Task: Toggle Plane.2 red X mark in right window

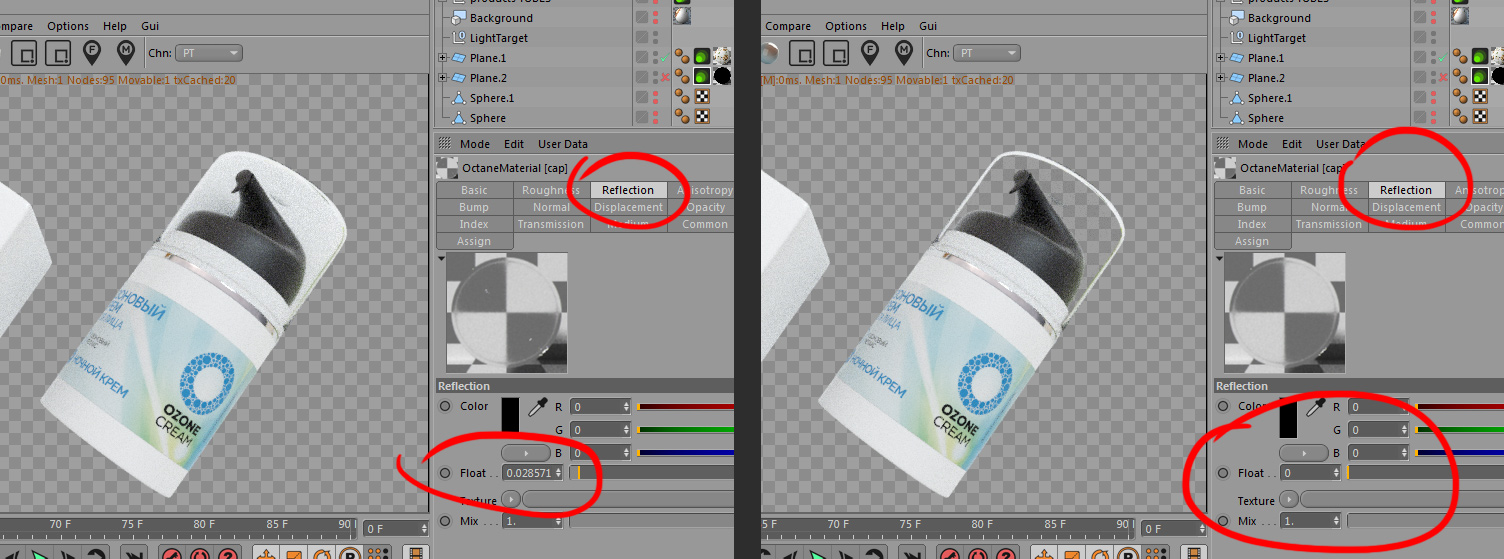Action: pyautogui.click(x=1442, y=78)
